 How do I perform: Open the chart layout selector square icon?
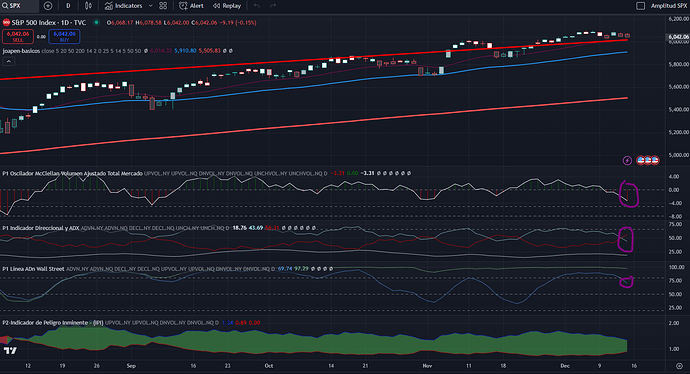[x=641, y=6]
